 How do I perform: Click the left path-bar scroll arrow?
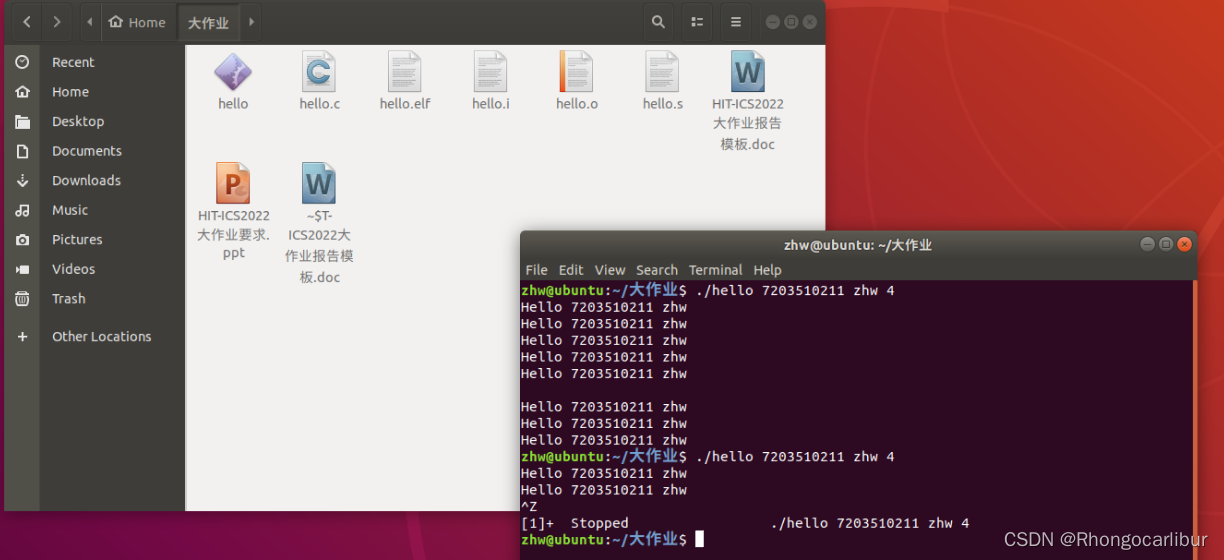pyautogui.click(x=90, y=22)
